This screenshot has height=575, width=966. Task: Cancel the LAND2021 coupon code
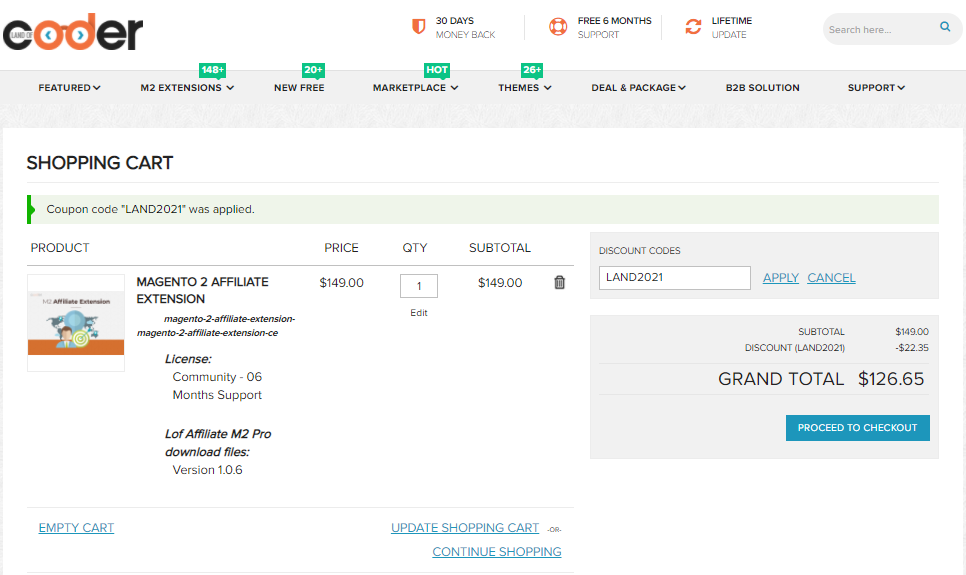click(831, 278)
